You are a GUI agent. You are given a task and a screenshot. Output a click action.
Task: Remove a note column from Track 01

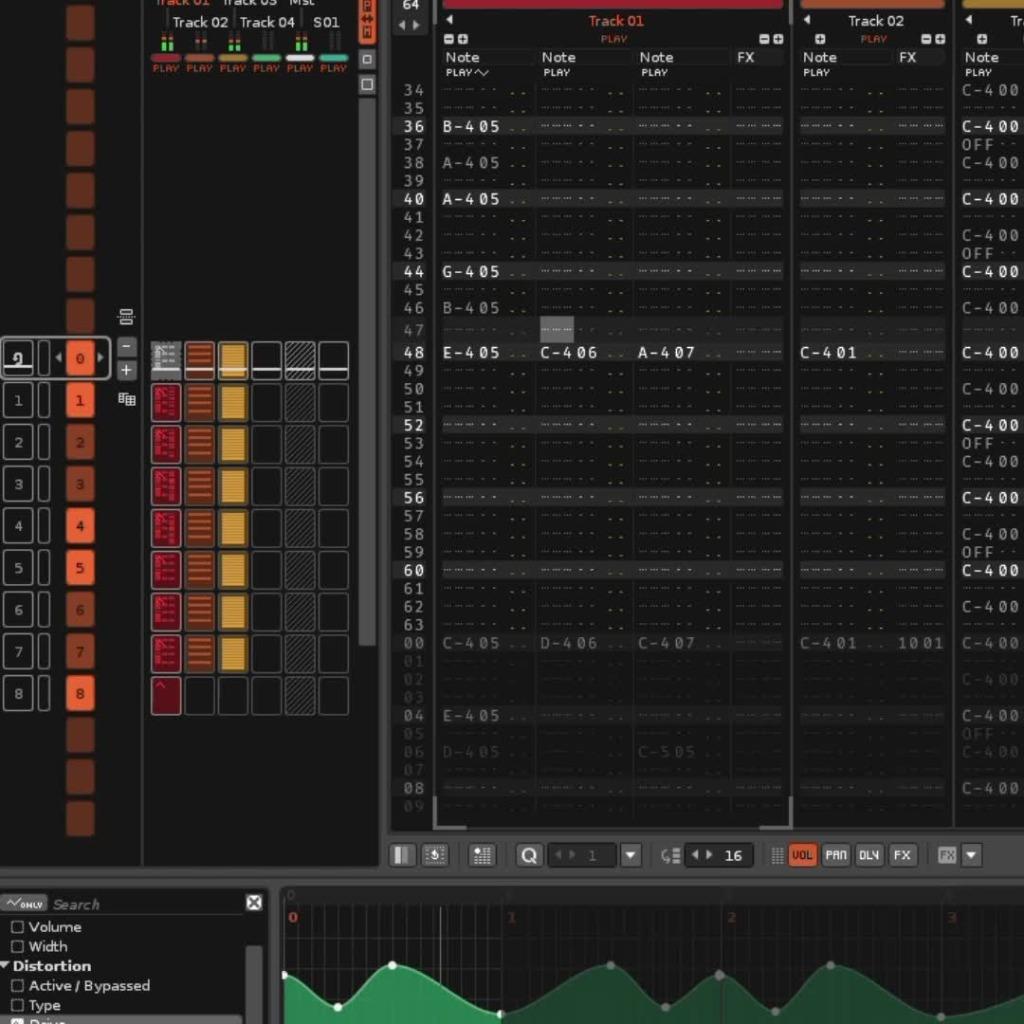tap(449, 39)
